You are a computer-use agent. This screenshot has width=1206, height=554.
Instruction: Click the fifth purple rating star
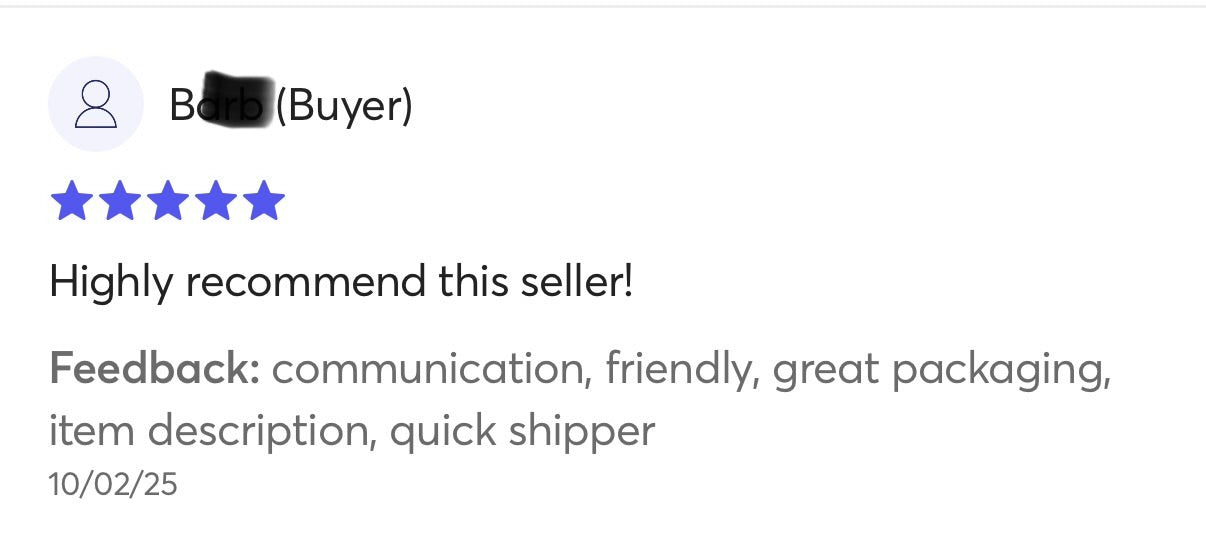[264, 201]
